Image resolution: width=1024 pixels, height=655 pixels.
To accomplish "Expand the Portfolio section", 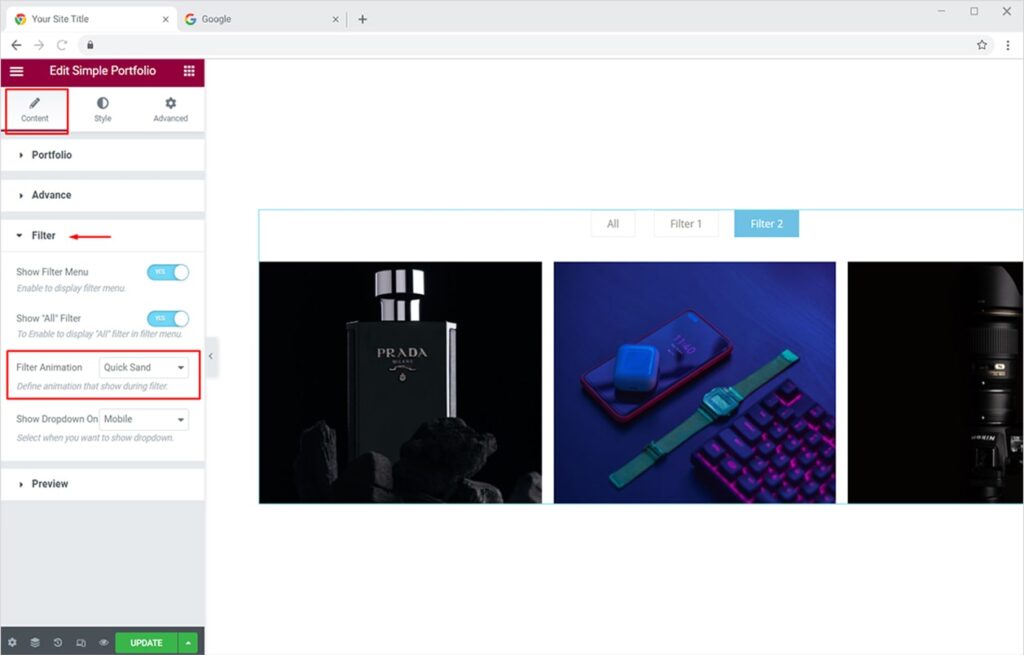I will click(x=52, y=155).
